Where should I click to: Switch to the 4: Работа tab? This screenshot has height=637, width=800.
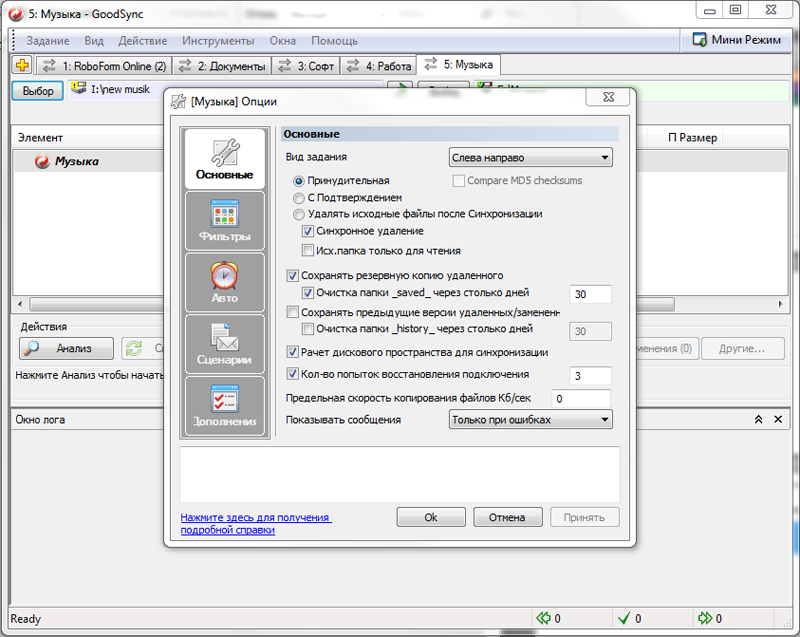click(378, 66)
